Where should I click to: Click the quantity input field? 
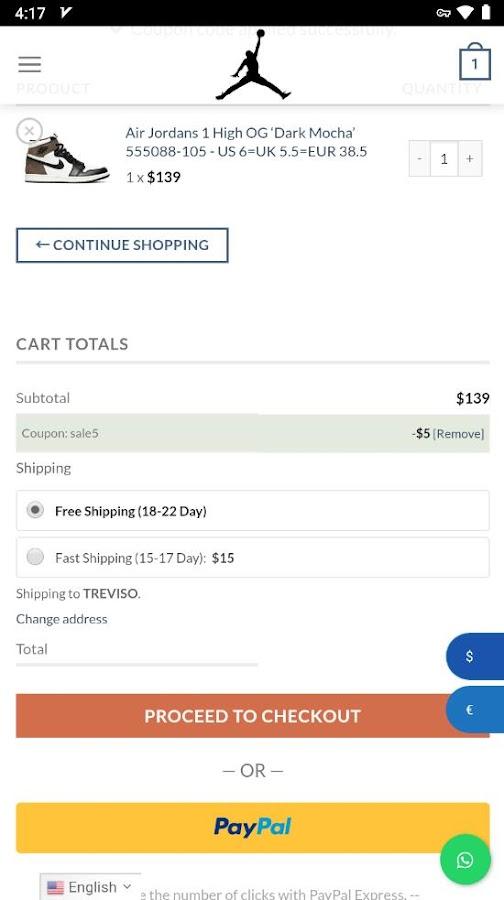[444, 158]
